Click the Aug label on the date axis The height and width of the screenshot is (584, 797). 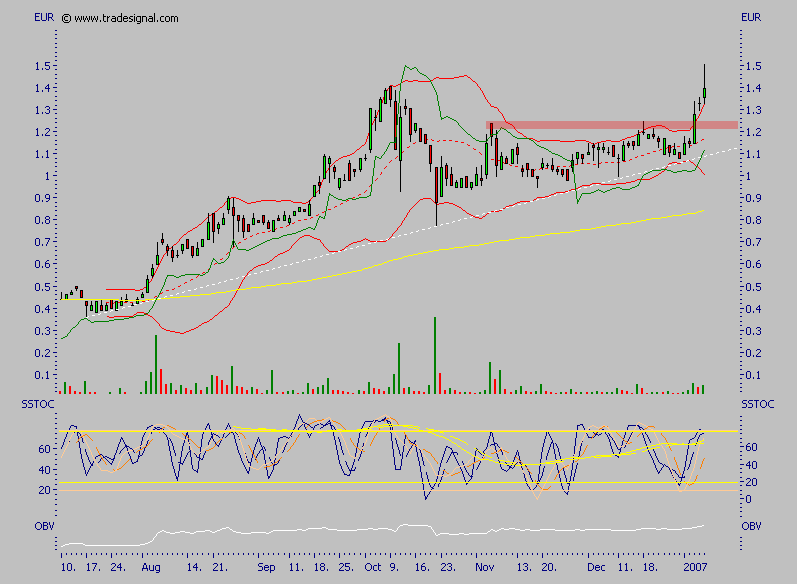151,567
